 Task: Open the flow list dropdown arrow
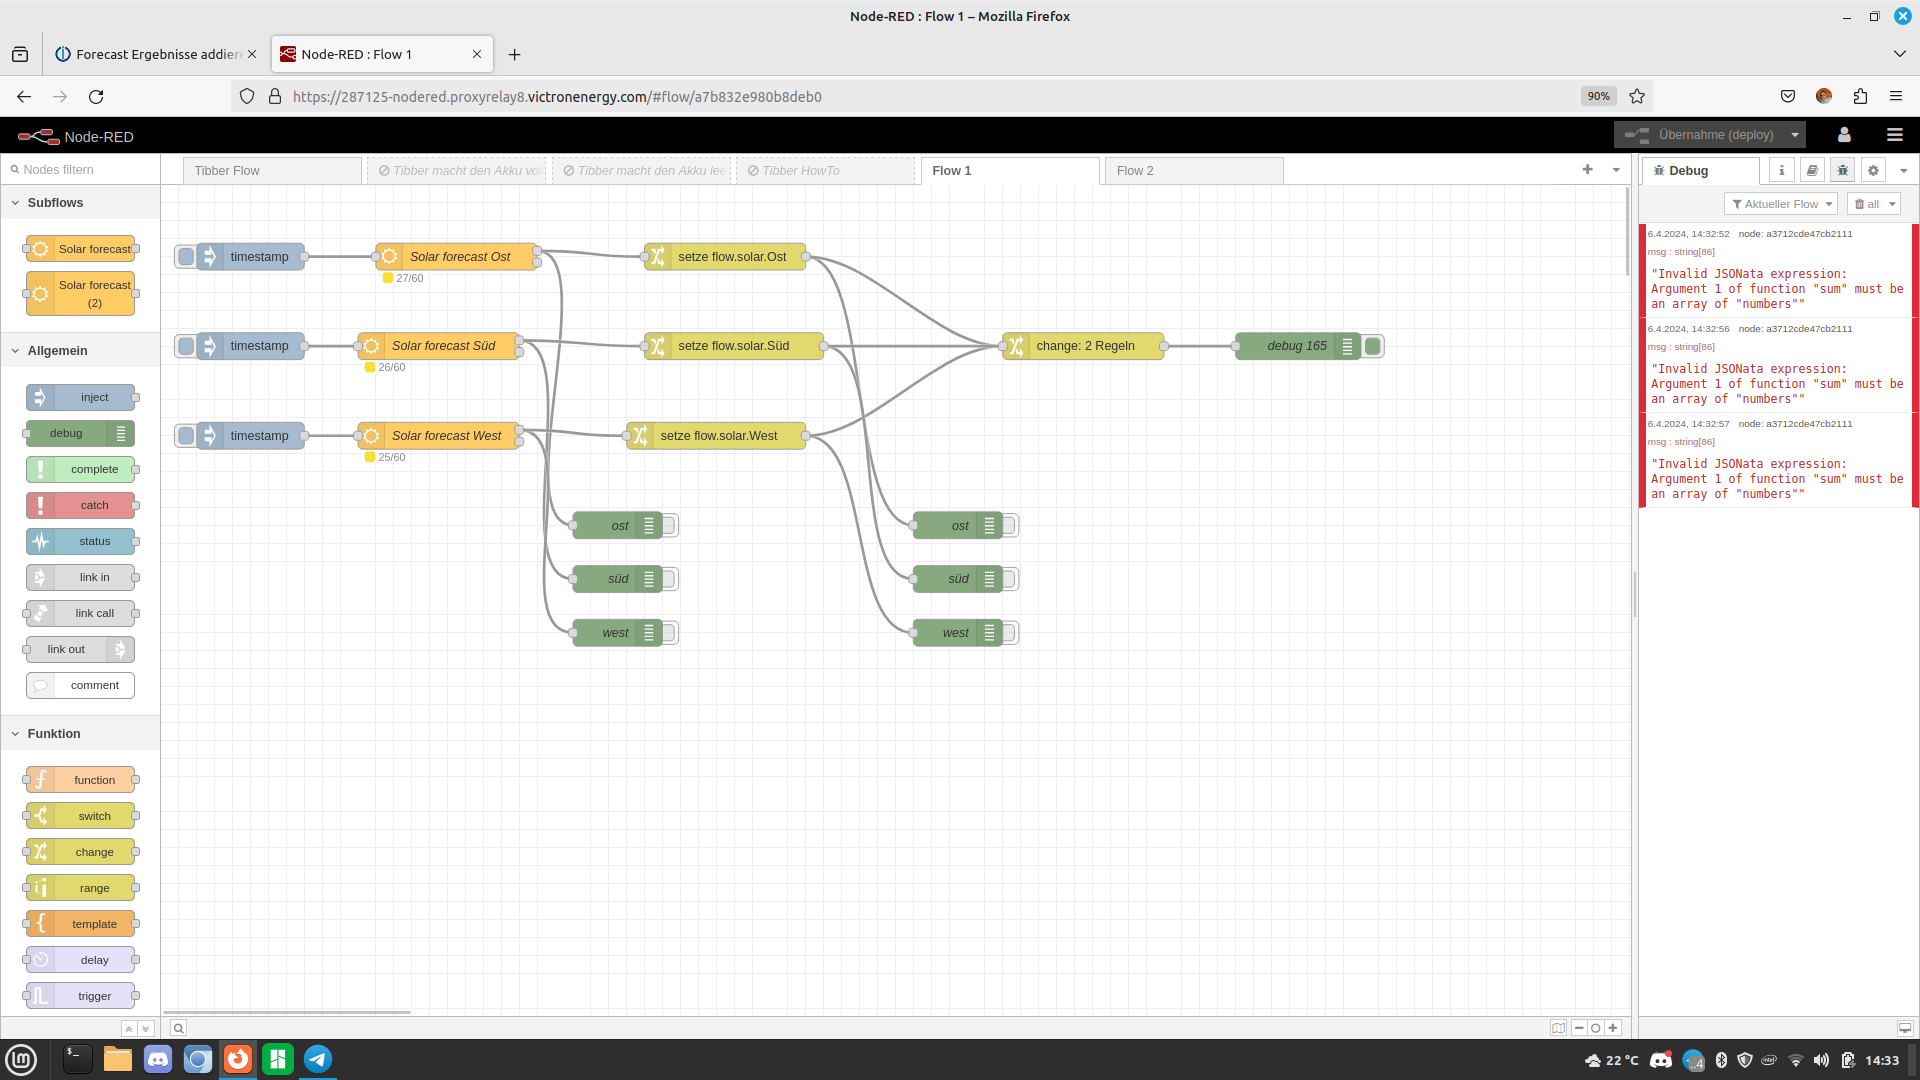(x=1616, y=170)
